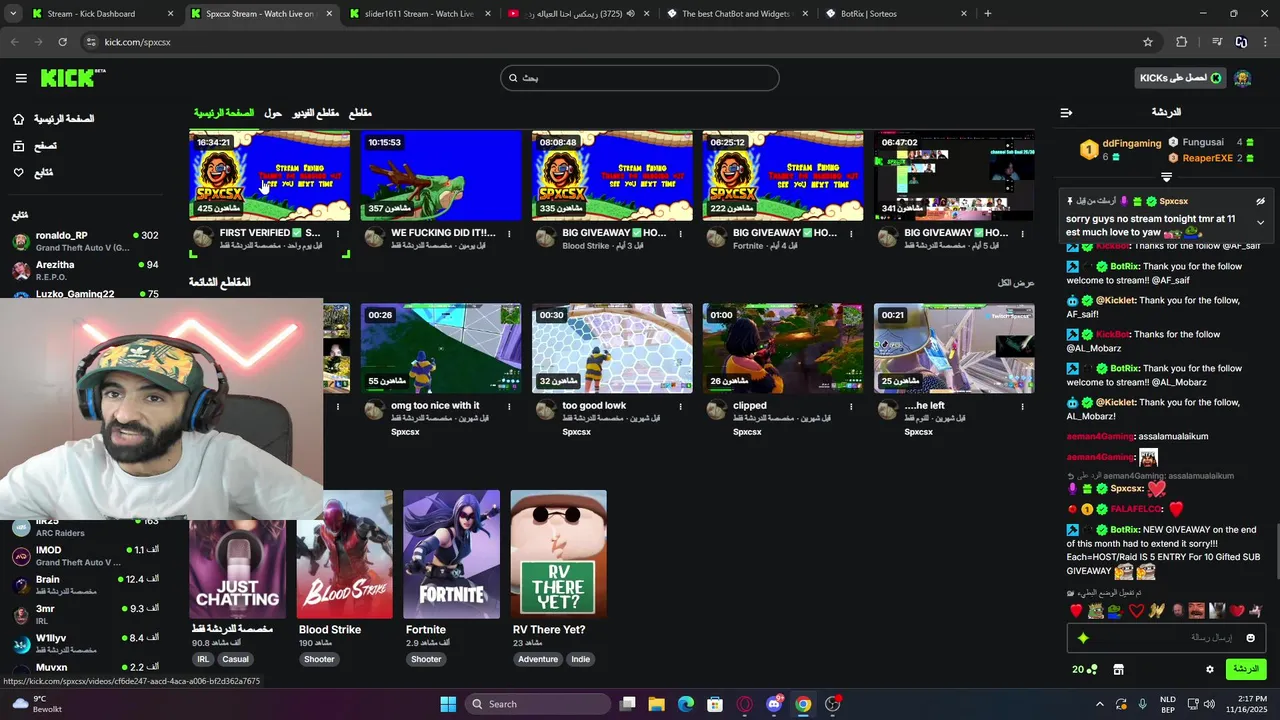
Task: Open the Blood Strike category card
Action: coord(345,554)
